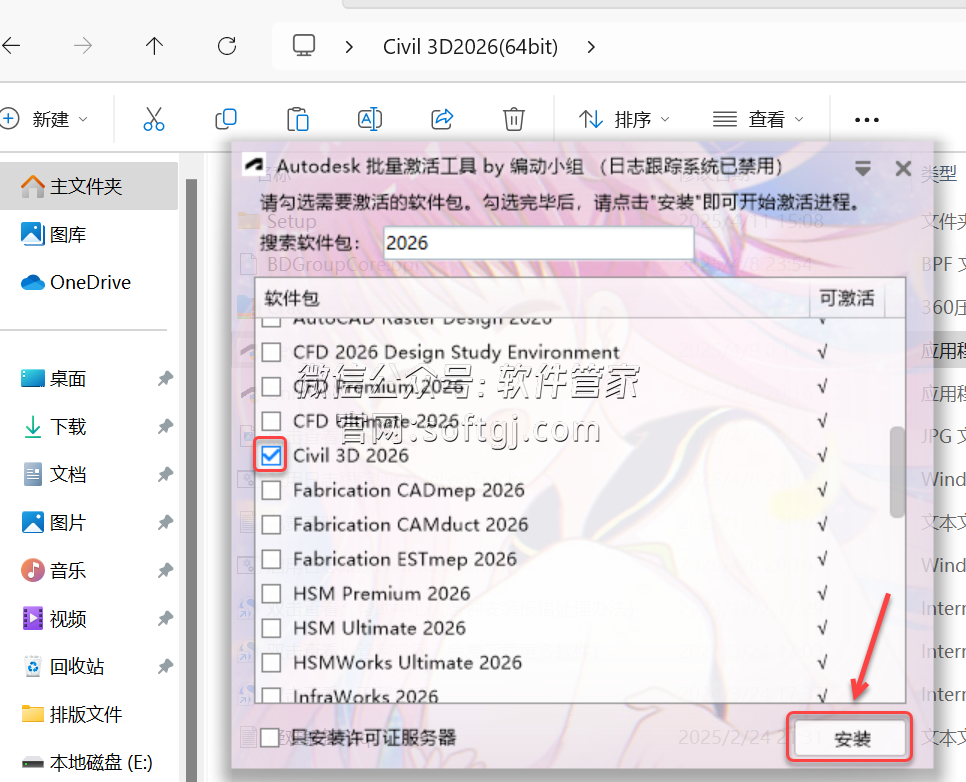Select the Civil 3D 2026 row text
Image resolution: width=966 pixels, height=782 pixels.
coord(351,456)
